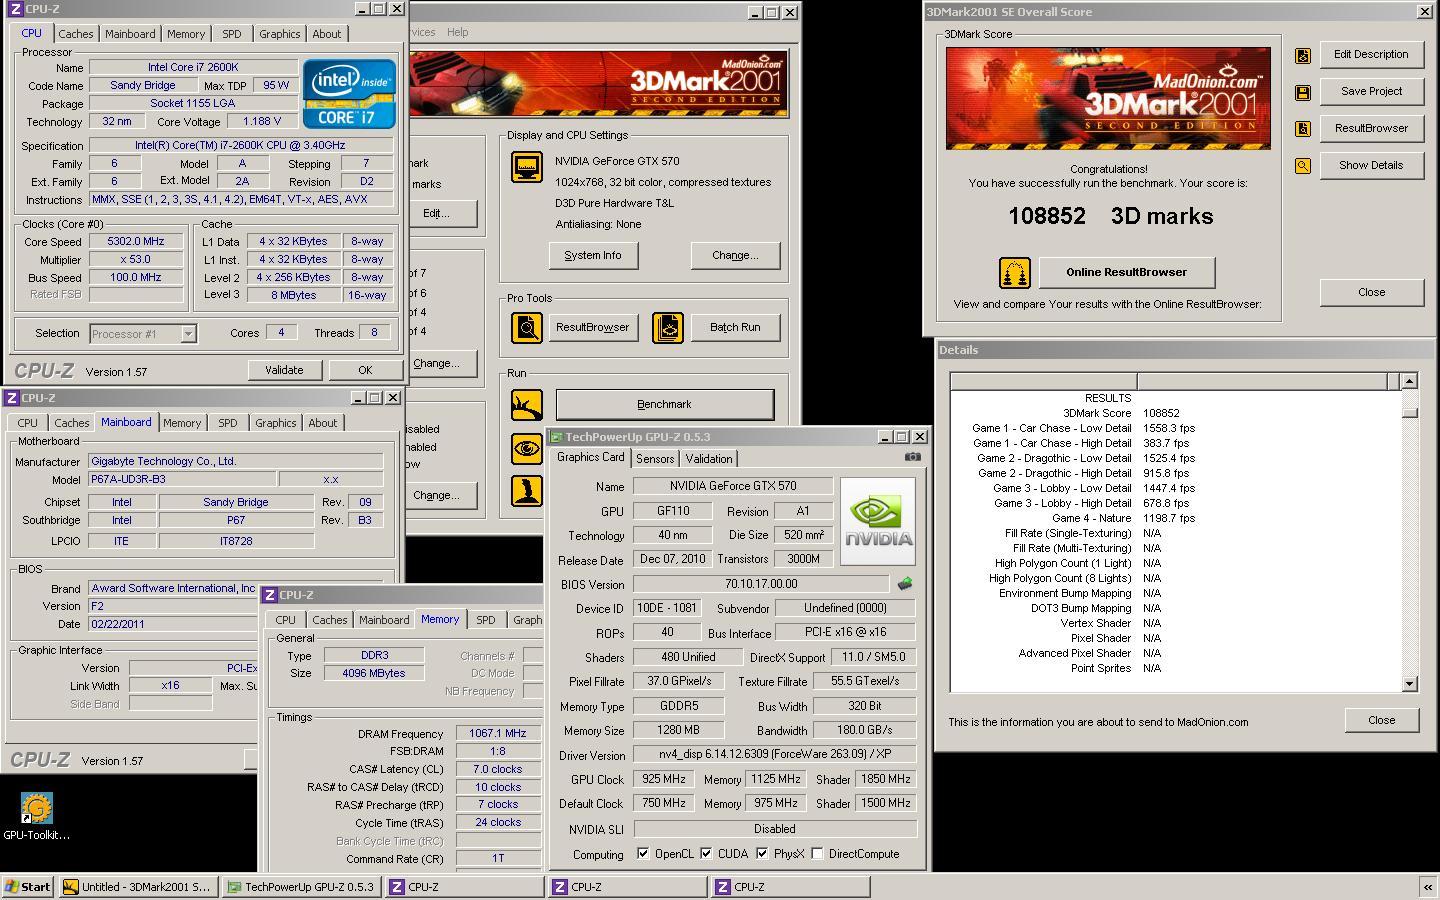Click the Validate button in CPU-Z
Image resolution: width=1440 pixels, height=900 pixels.
(284, 370)
